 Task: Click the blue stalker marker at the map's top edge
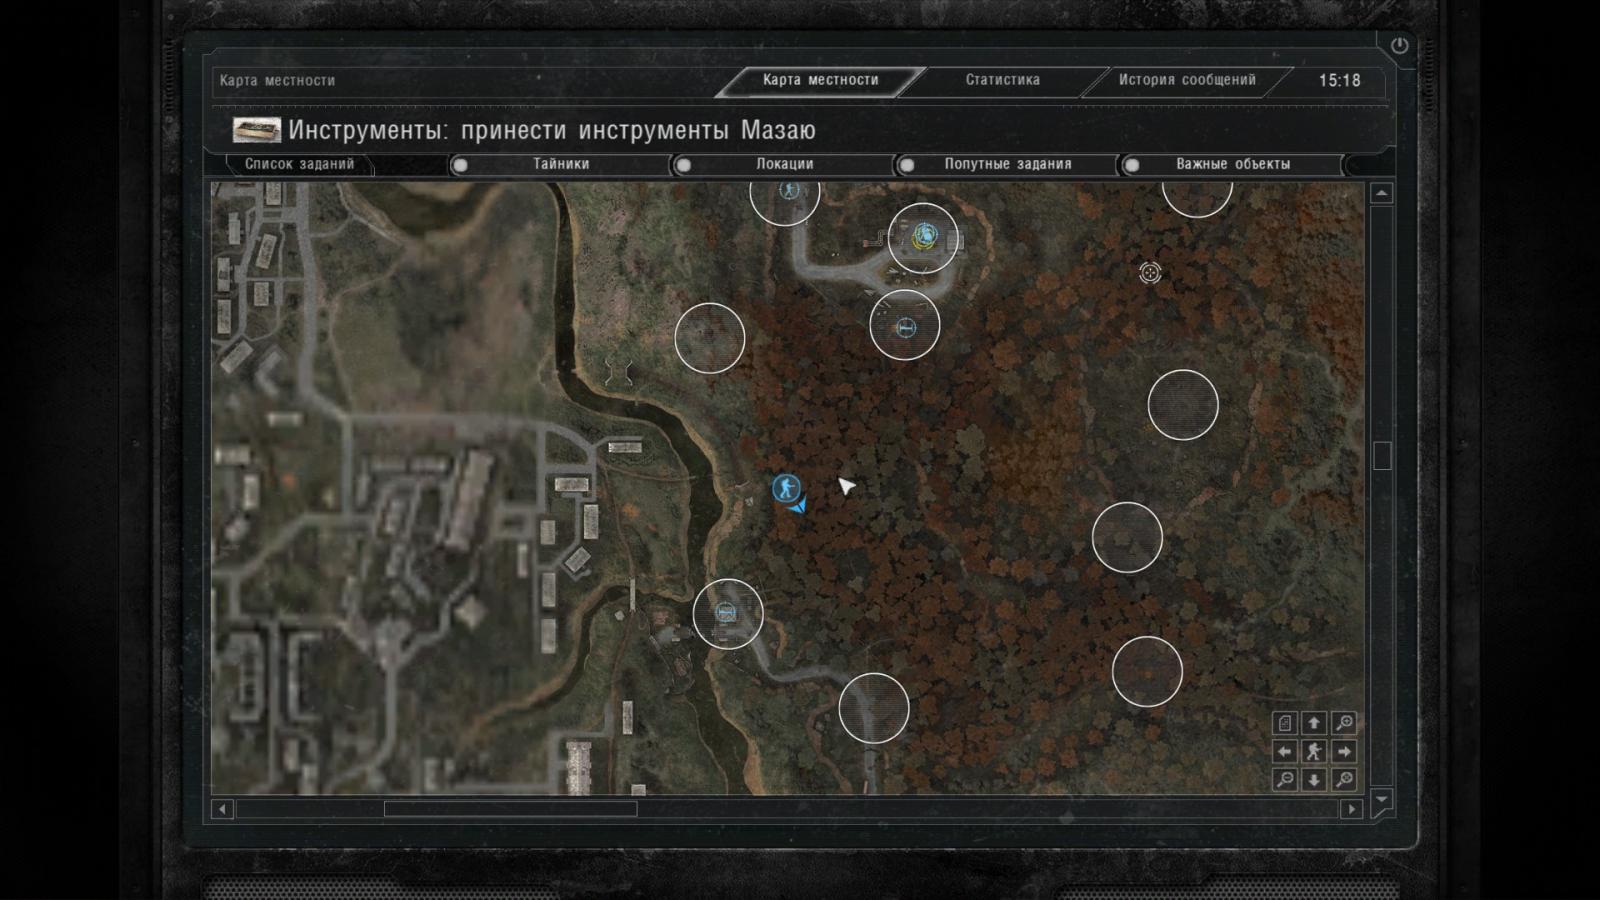[789, 190]
